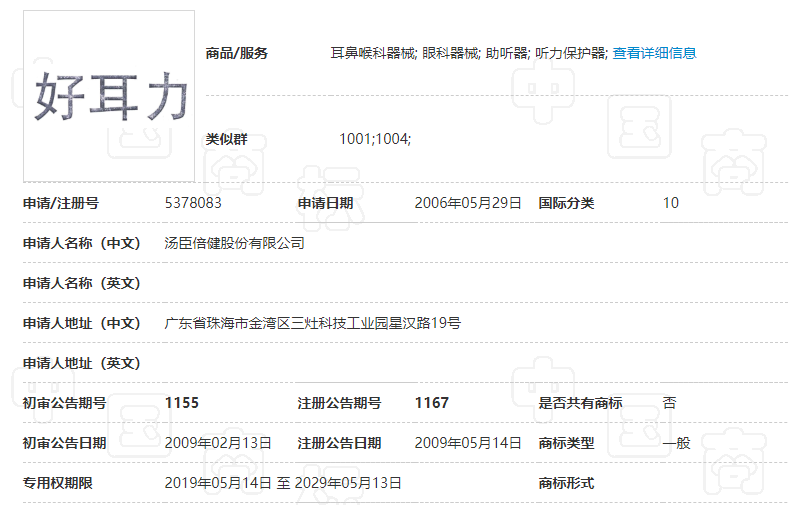Click the international class value 10

click(x=671, y=203)
